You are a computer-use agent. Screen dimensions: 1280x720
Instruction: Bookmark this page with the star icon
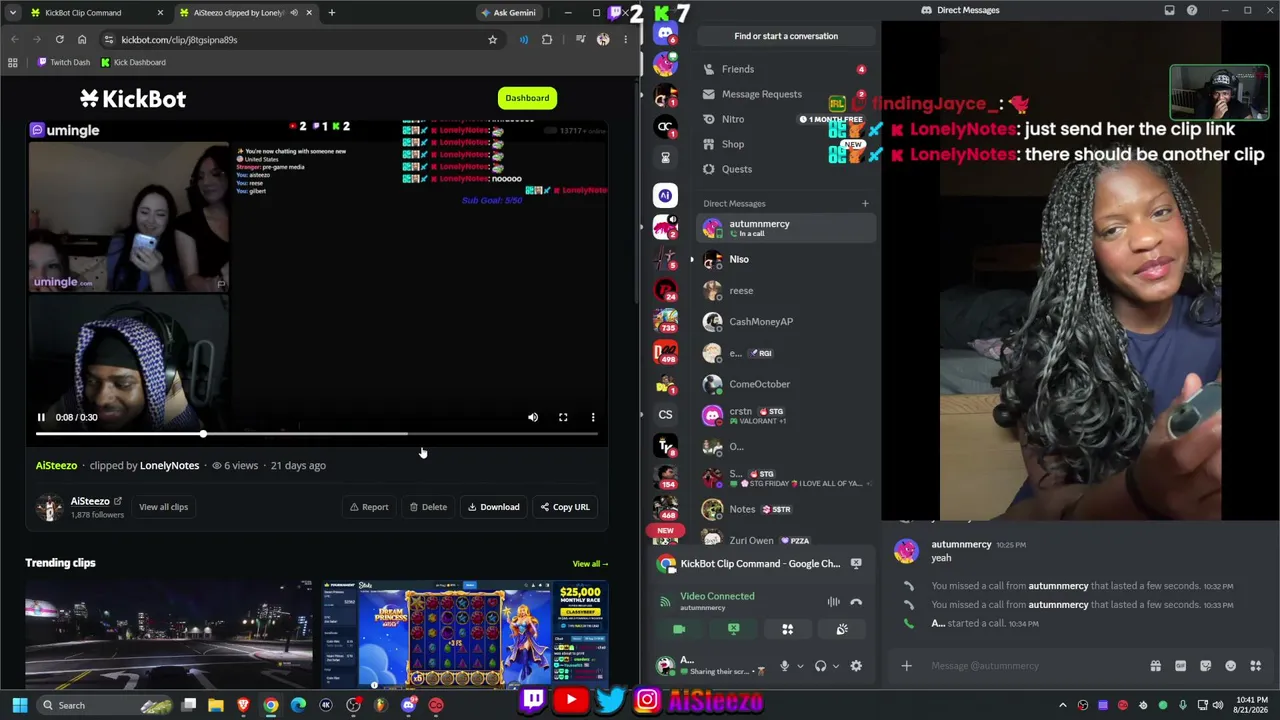coord(492,40)
